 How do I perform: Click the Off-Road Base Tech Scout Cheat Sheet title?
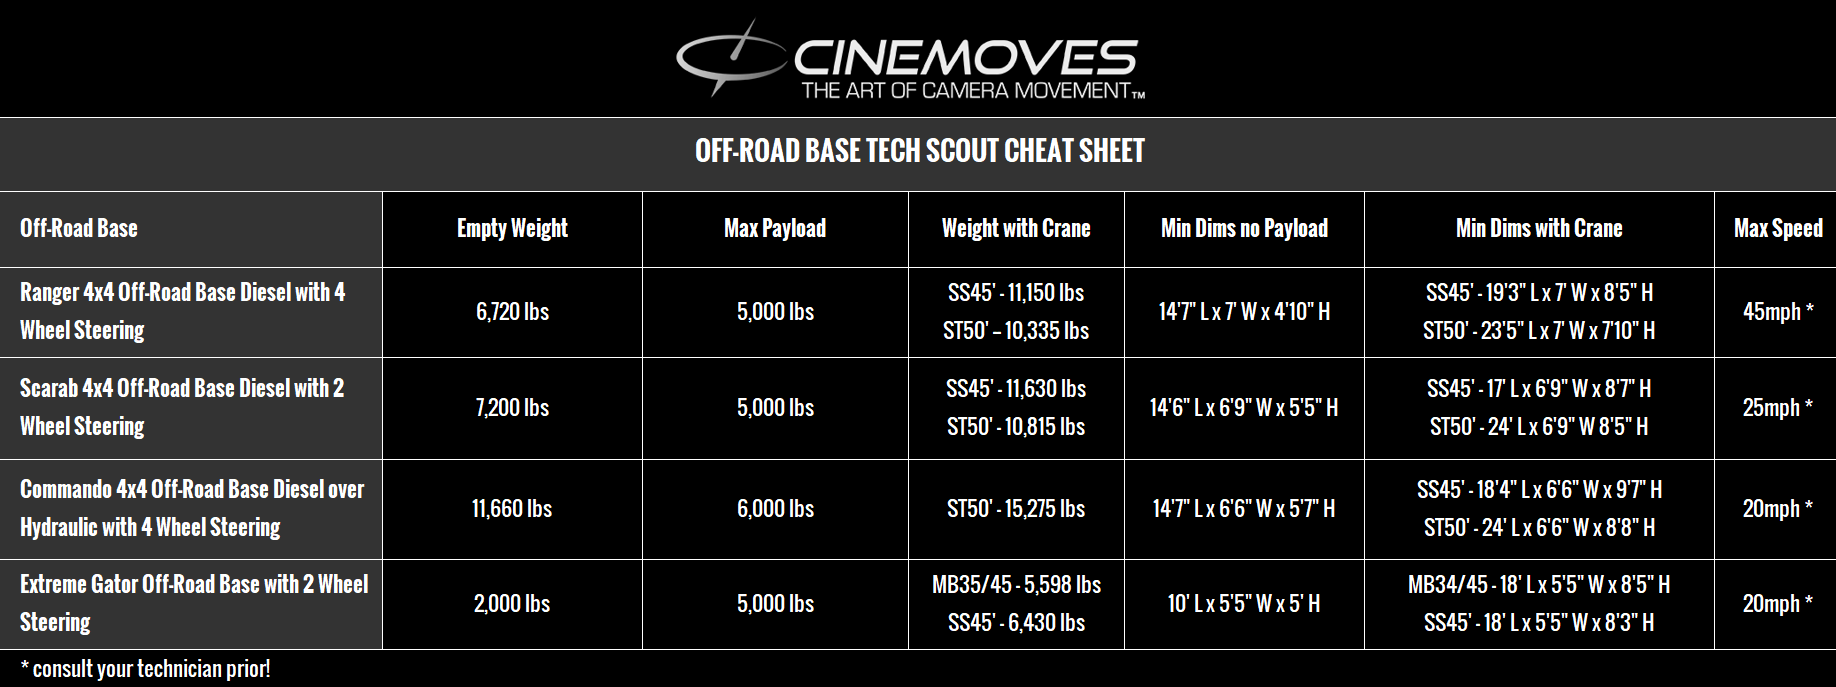click(x=919, y=151)
